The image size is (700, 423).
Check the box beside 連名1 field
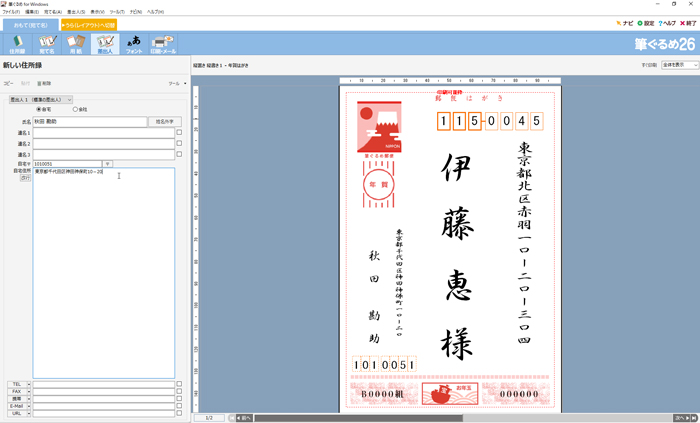pyautogui.click(x=179, y=132)
